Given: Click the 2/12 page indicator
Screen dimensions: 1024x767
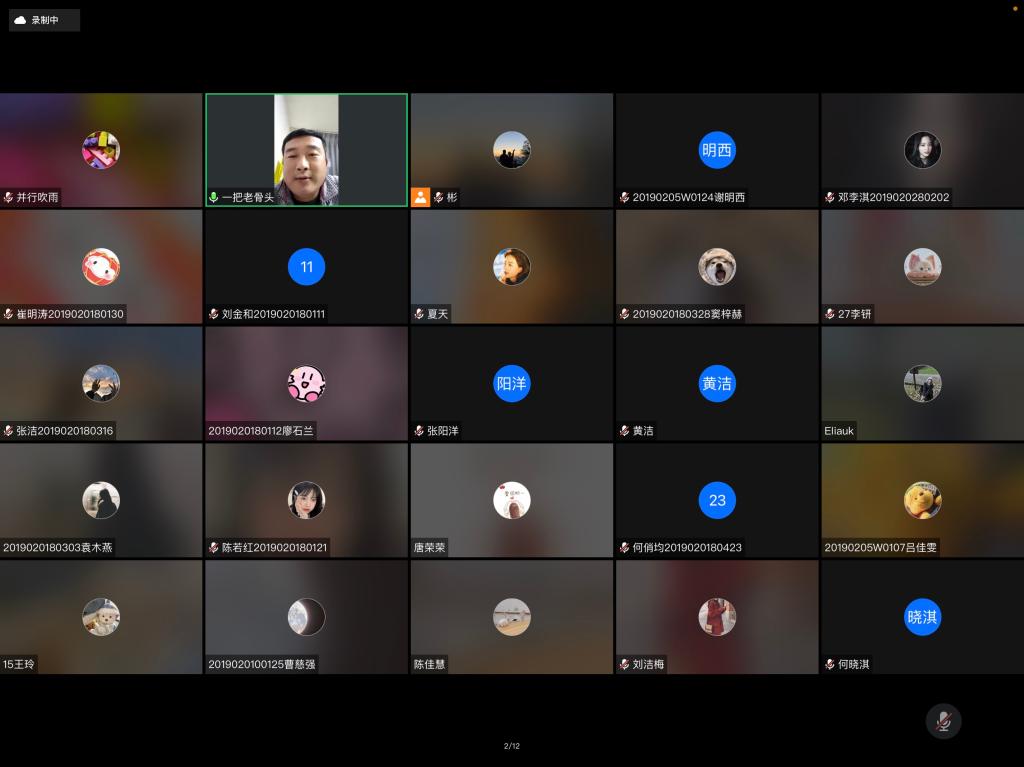Looking at the screenshot, I should (511, 746).
